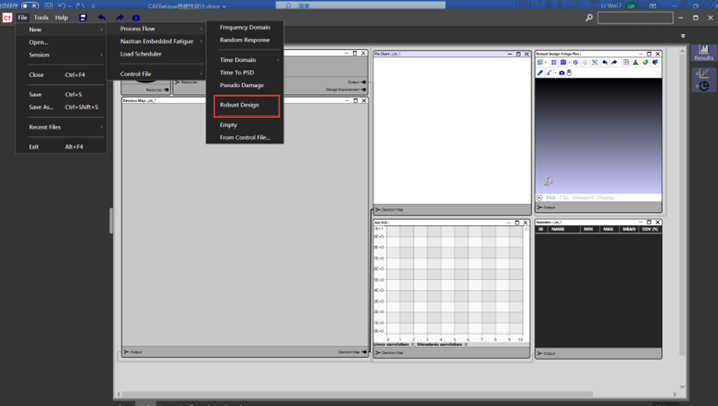Choose Frequency Domain from the submenu
Viewport: 718px width, 406px height.
(245, 27)
